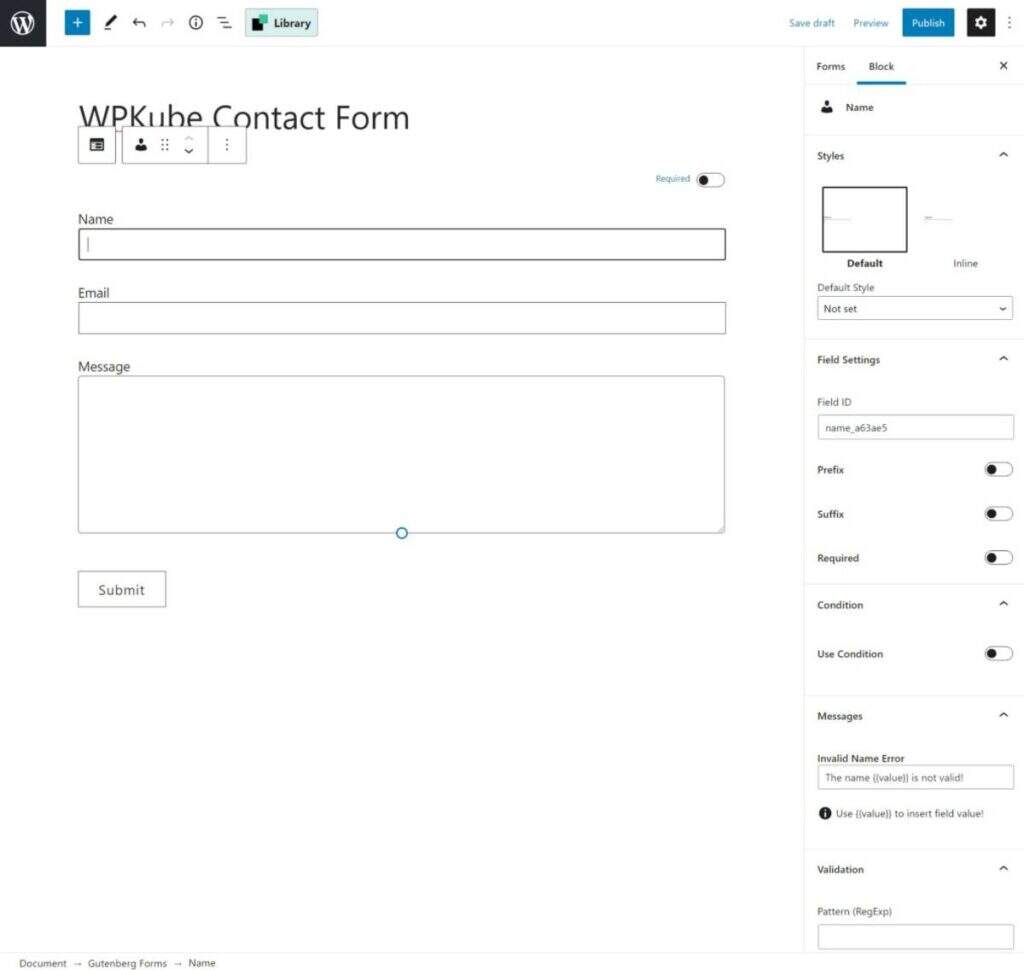The height and width of the screenshot is (970, 1024).
Task: Click the Publish button
Action: pyautogui.click(x=928, y=23)
